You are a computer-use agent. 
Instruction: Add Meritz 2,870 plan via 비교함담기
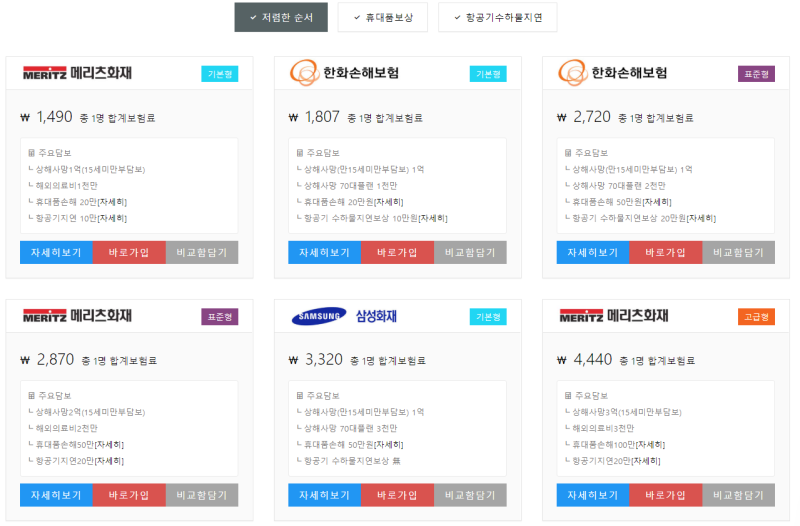click(x=202, y=495)
